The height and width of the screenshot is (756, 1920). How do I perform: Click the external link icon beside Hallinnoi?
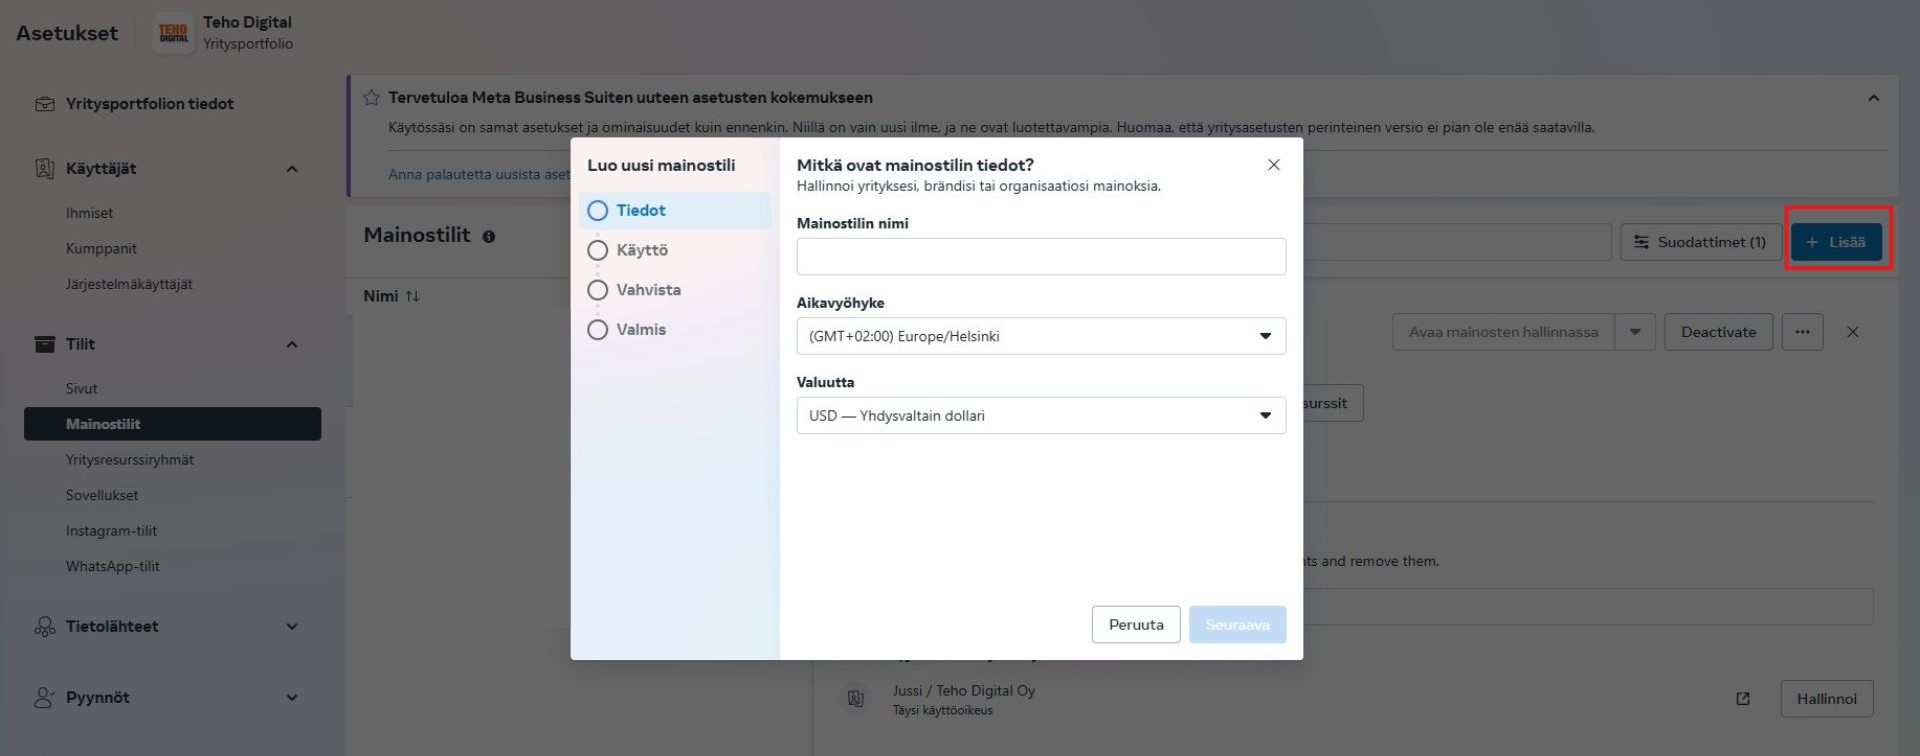pyautogui.click(x=1743, y=699)
